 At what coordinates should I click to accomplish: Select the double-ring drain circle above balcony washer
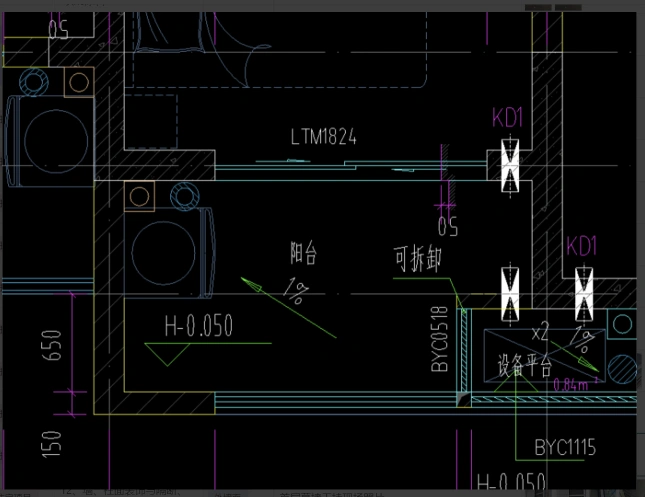(x=138, y=195)
